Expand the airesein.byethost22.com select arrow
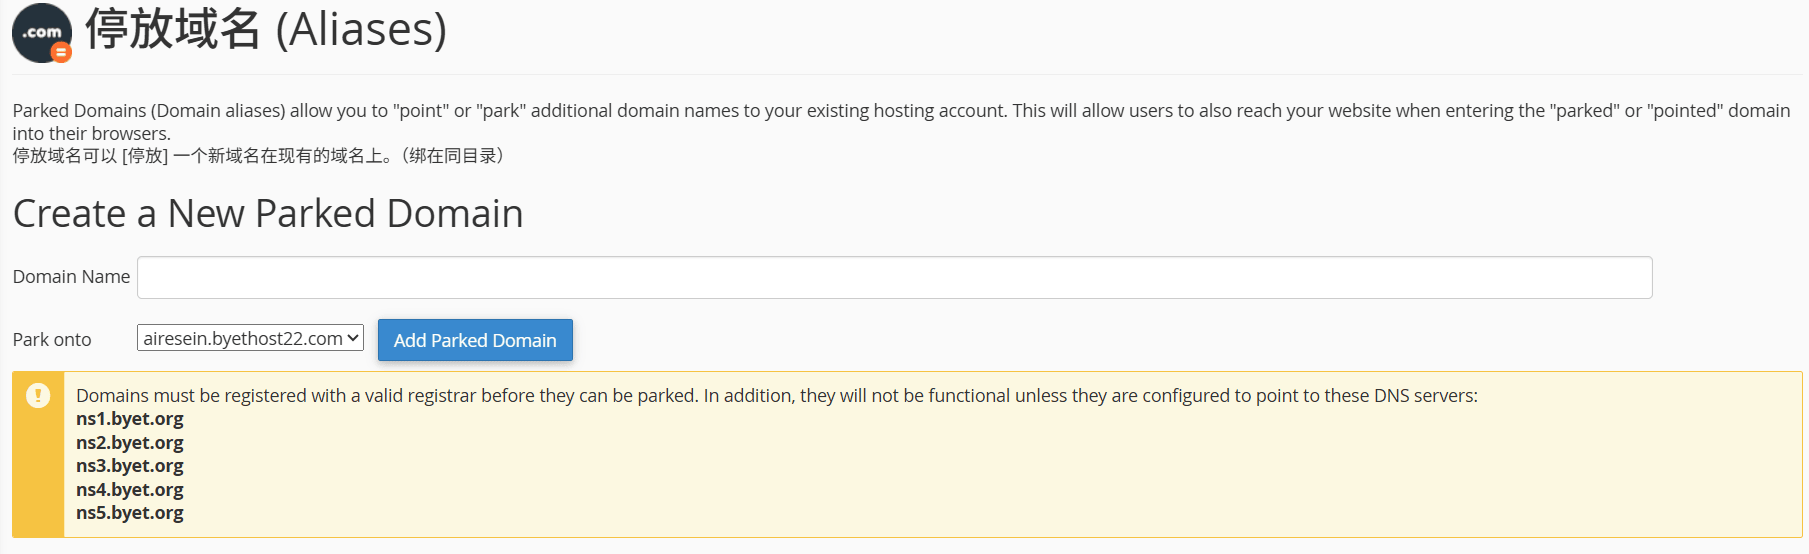Screen dimensions: 1809x554 tap(353, 339)
